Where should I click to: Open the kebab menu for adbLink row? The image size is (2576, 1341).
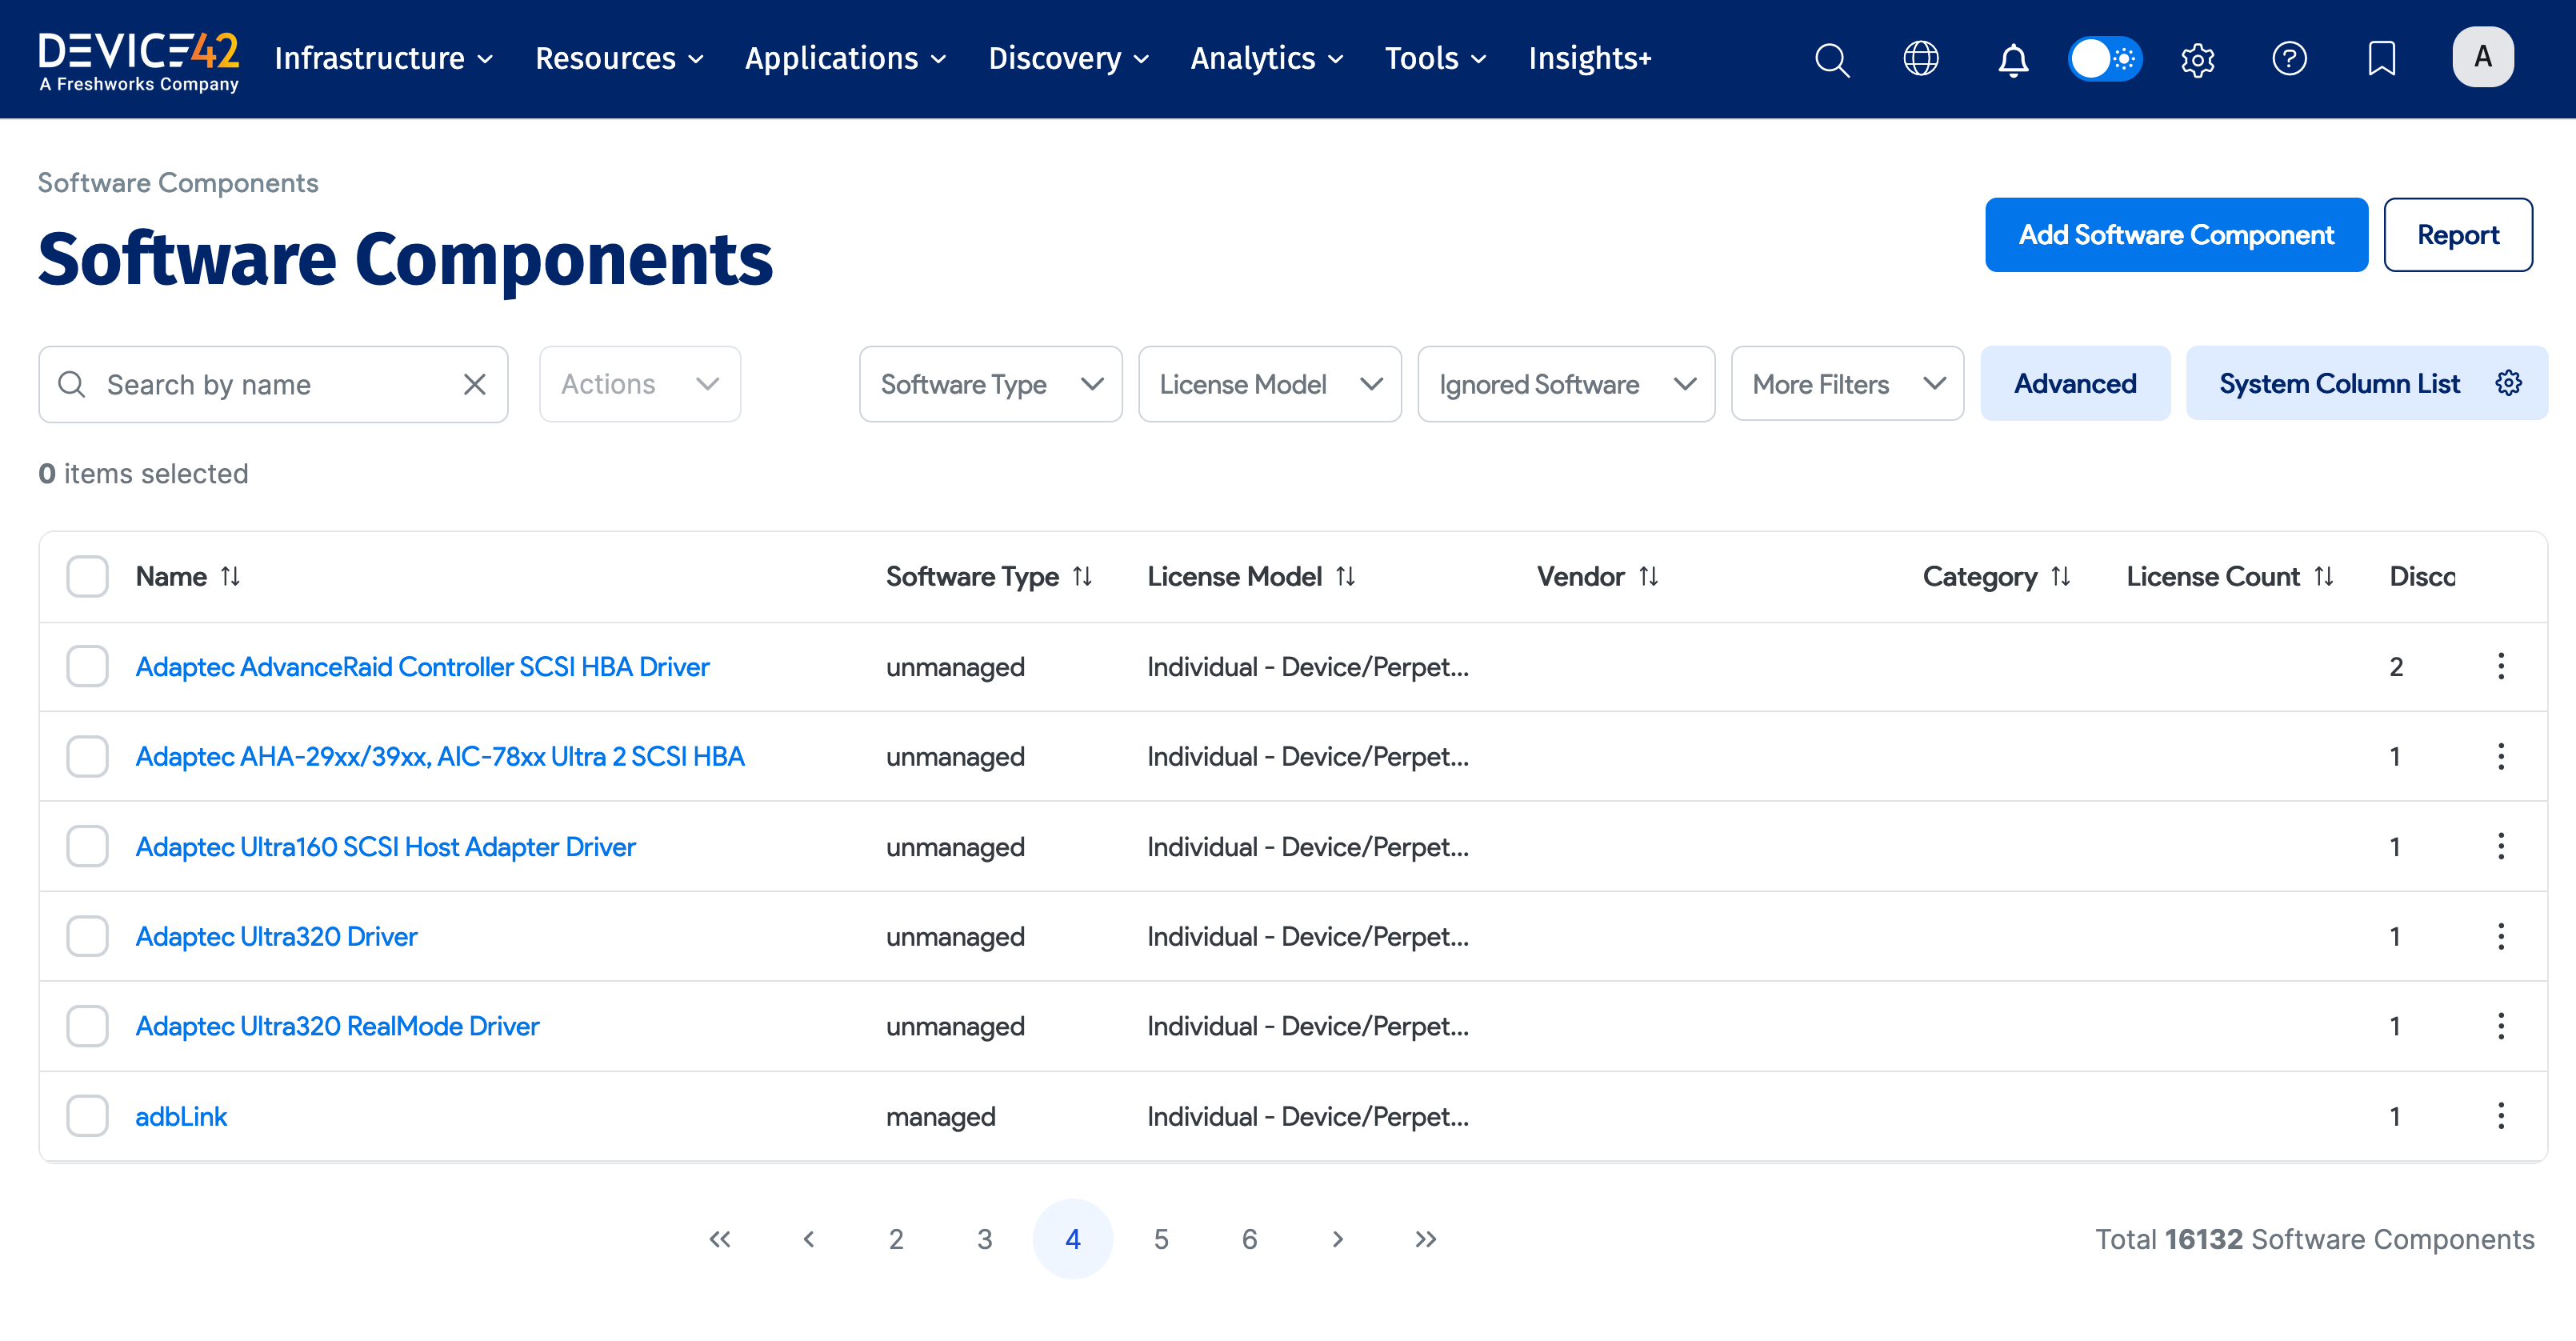pyautogui.click(x=2501, y=1116)
